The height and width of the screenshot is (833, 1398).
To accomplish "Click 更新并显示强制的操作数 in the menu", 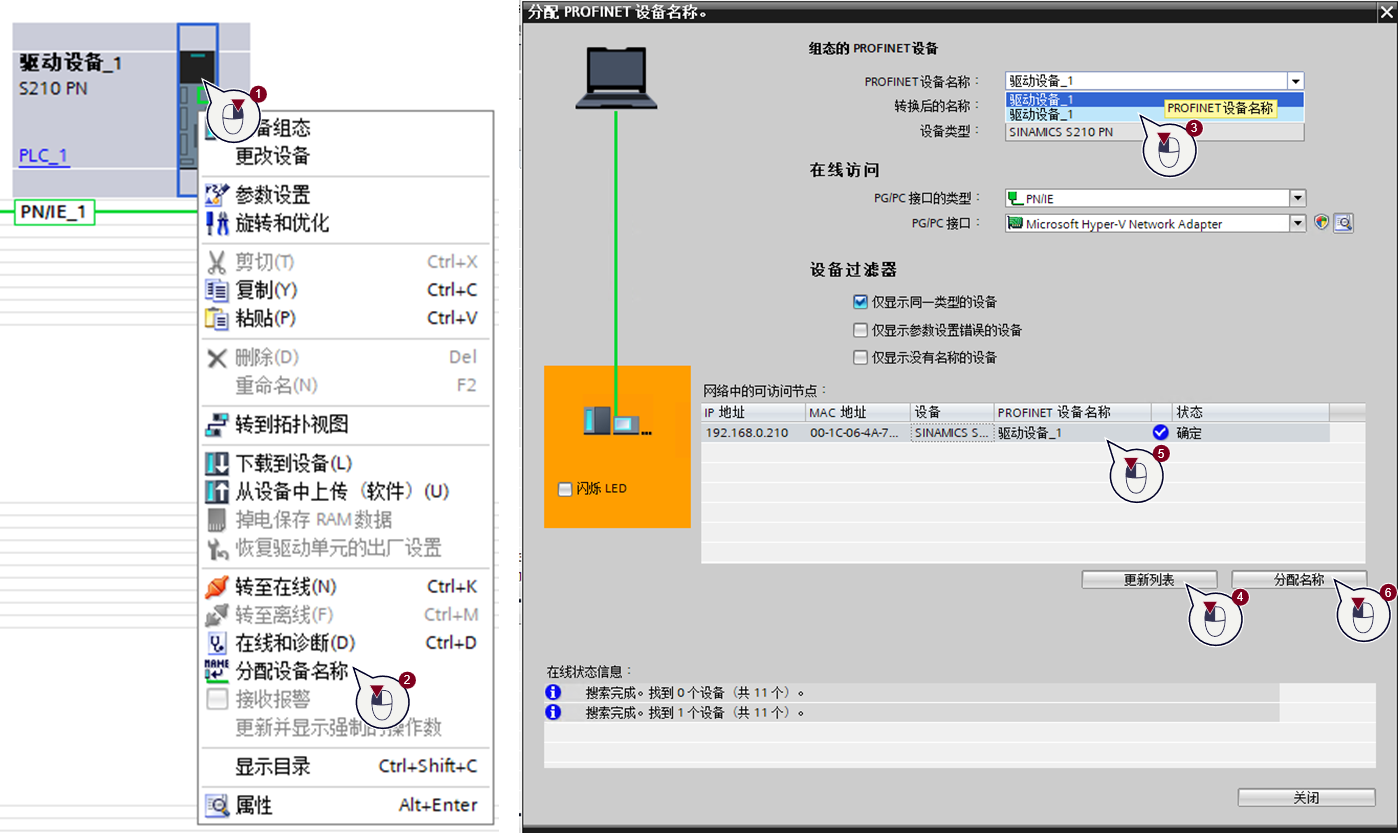I will 346,727.
